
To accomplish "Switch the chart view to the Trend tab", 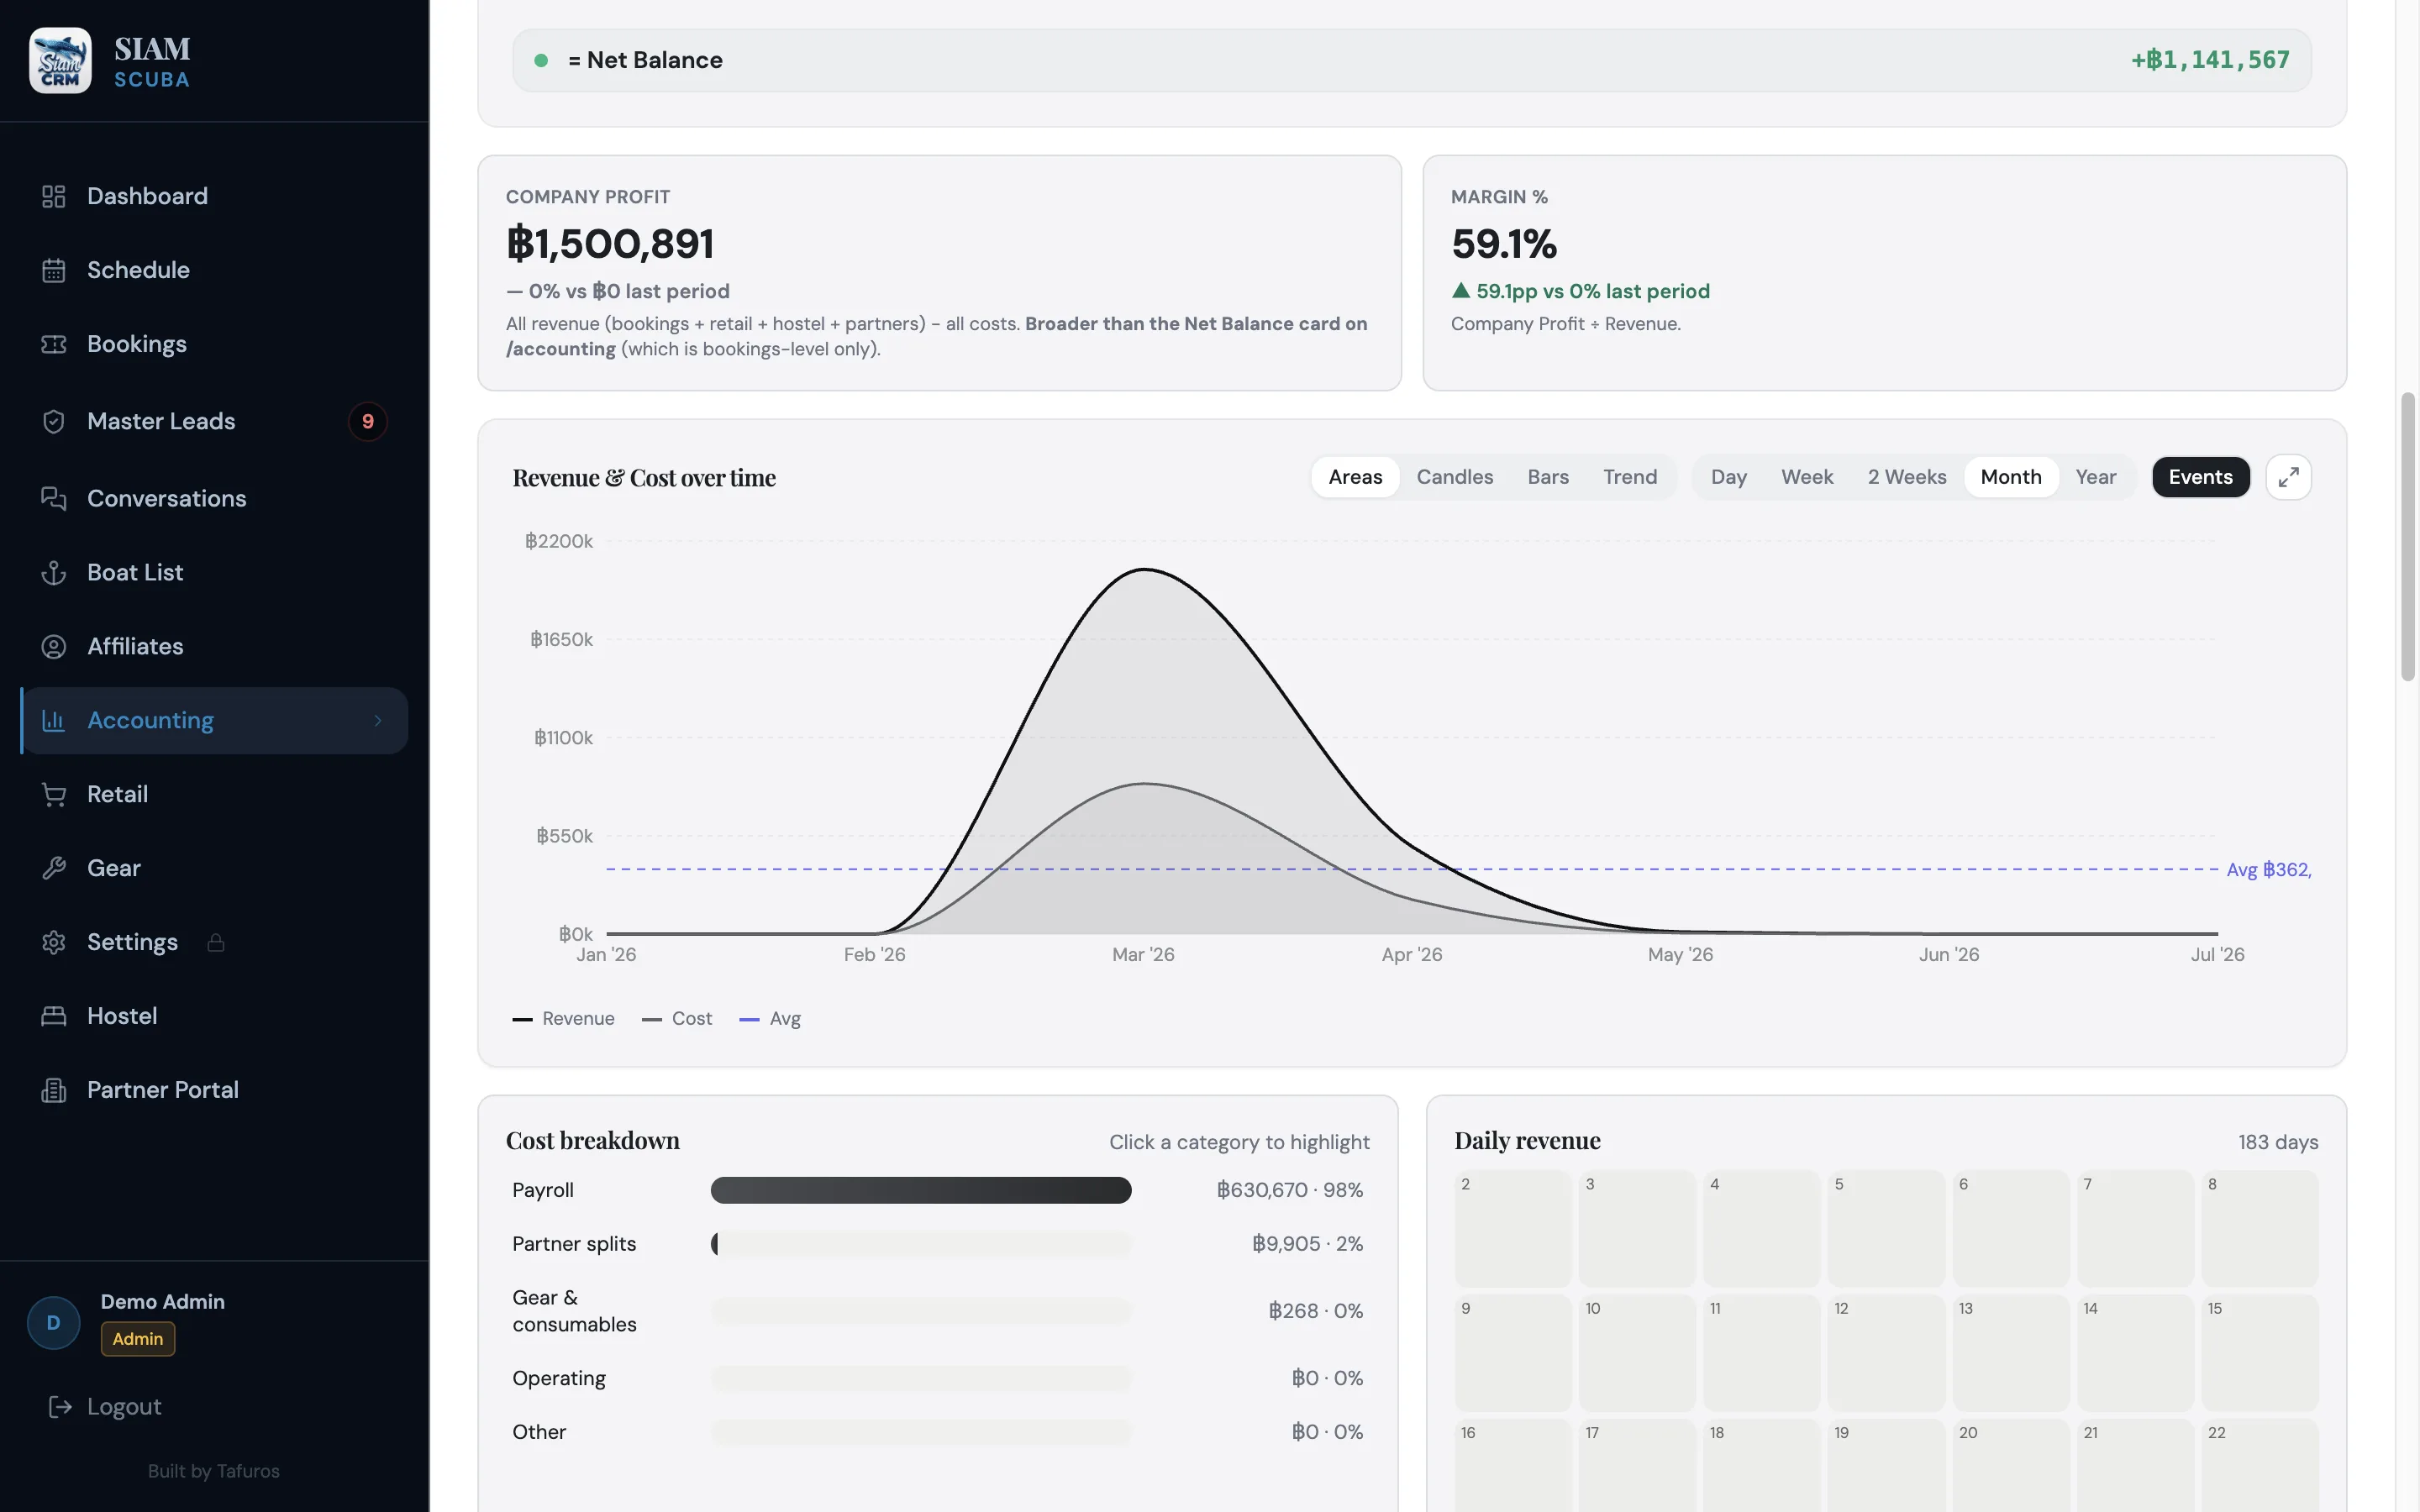I will pyautogui.click(x=1630, y=477).
